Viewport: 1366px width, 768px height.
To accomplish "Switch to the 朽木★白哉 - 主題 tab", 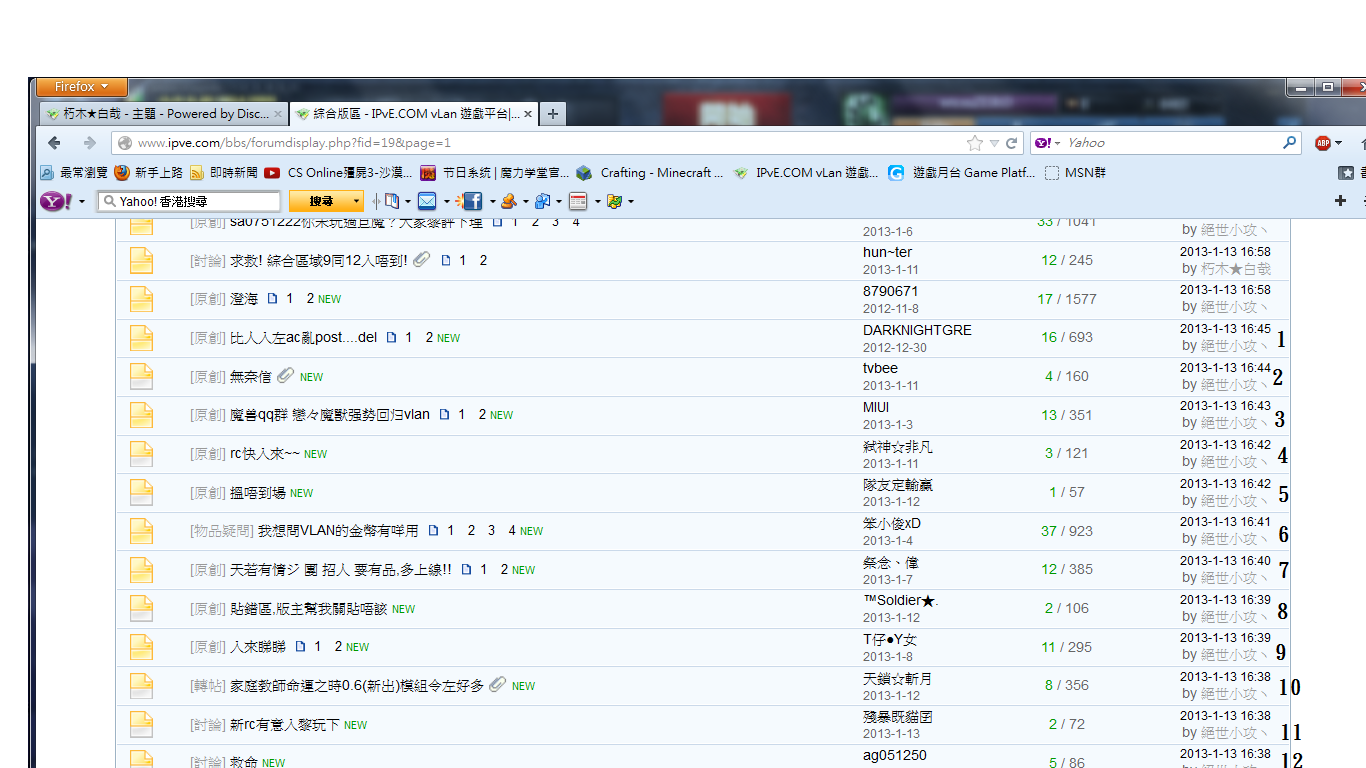I will tap(160, 114).
